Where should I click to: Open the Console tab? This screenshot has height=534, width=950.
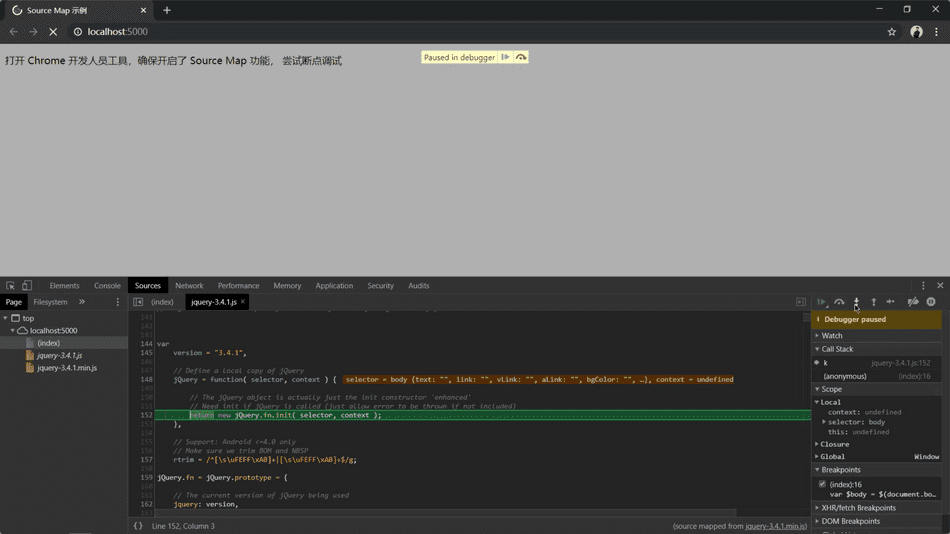[x=107, y=286]
